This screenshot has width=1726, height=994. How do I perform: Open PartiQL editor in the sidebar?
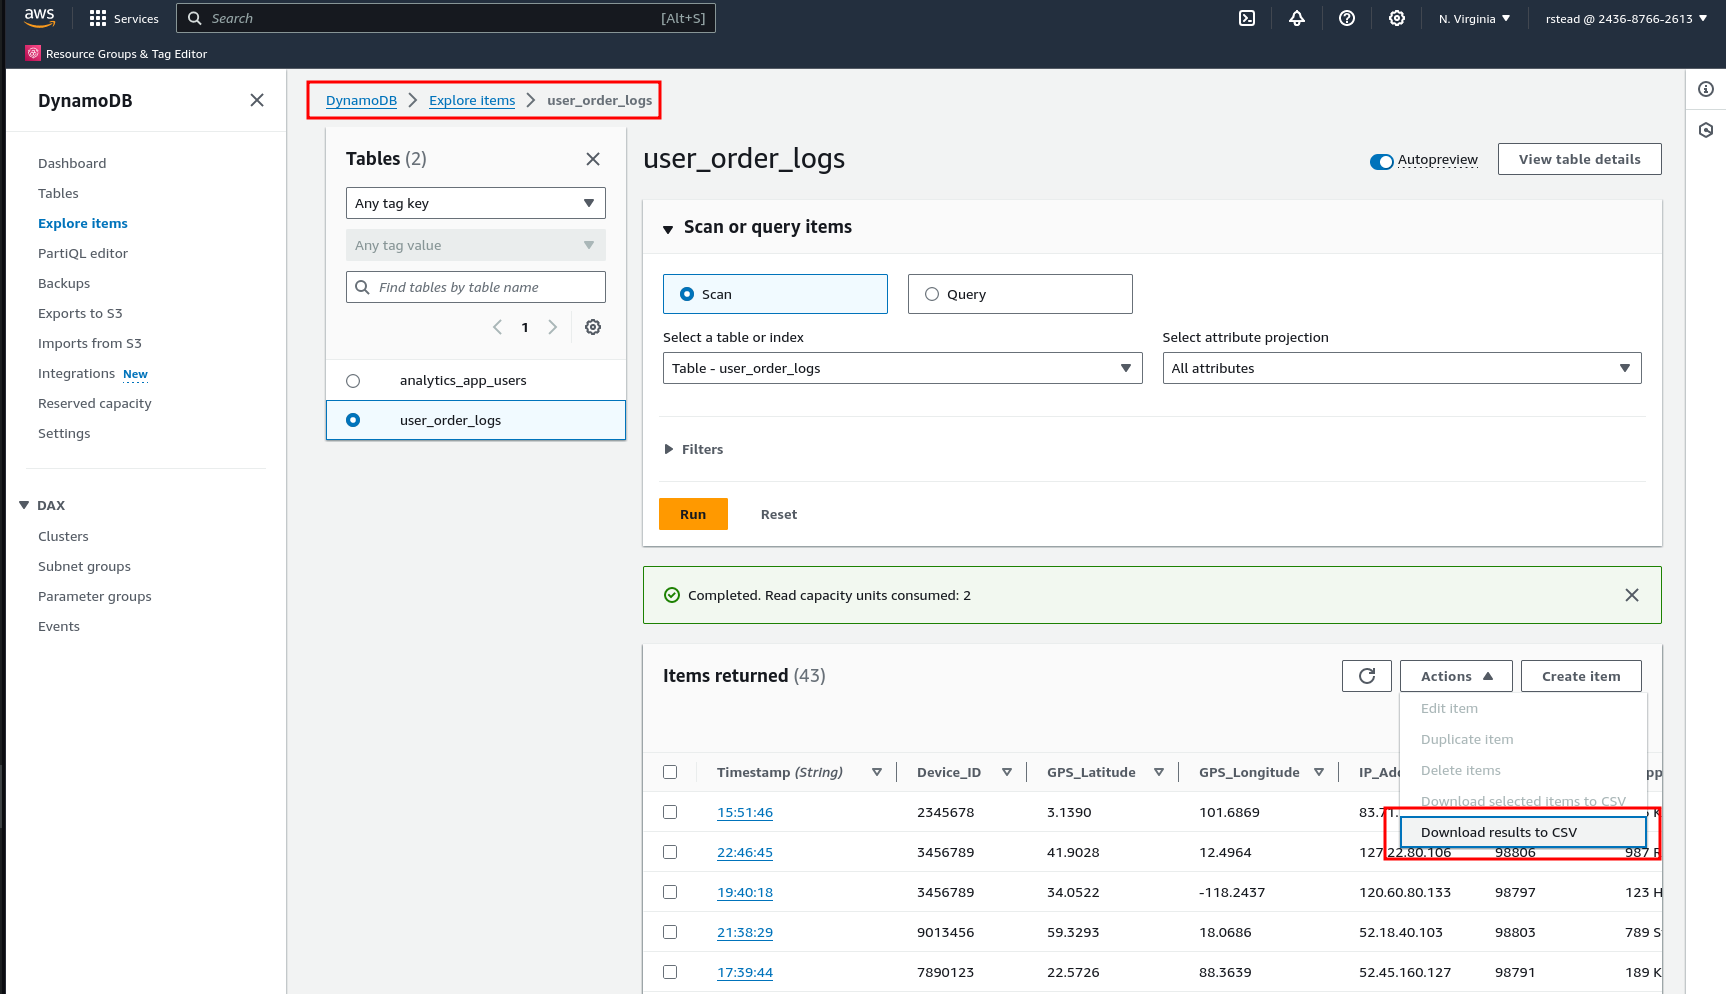pyautogui.click(x=83, y=253)
